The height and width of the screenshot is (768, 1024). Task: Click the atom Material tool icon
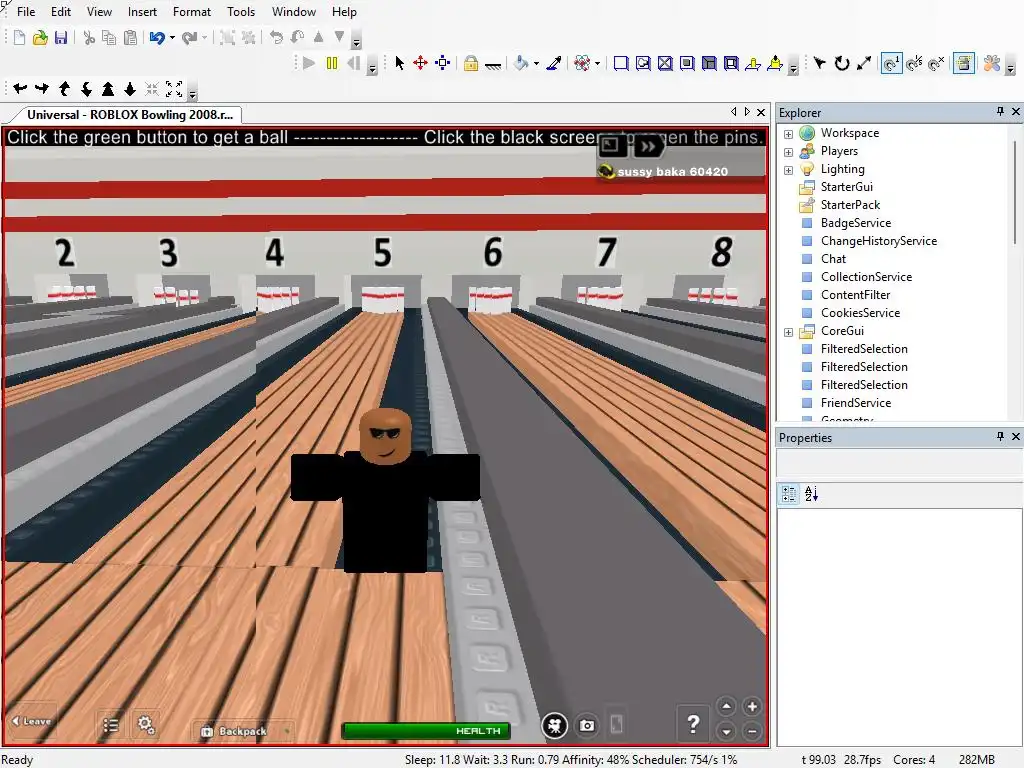point(582,63)
